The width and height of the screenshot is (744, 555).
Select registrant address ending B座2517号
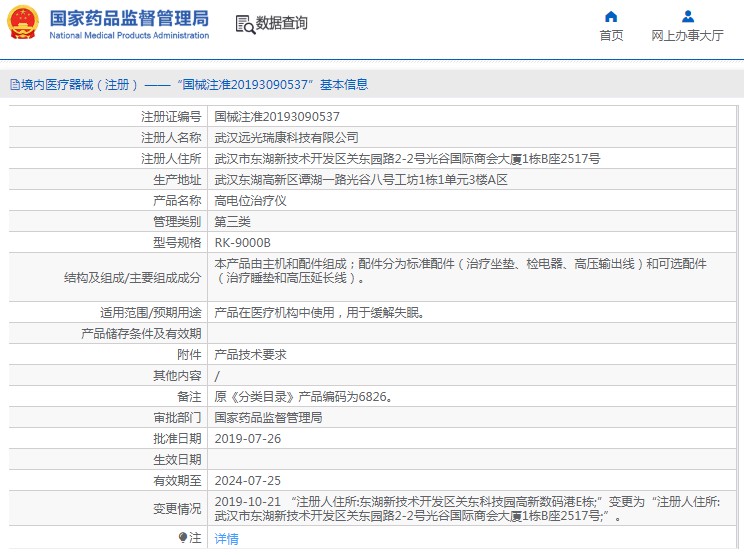click(407, 158)
